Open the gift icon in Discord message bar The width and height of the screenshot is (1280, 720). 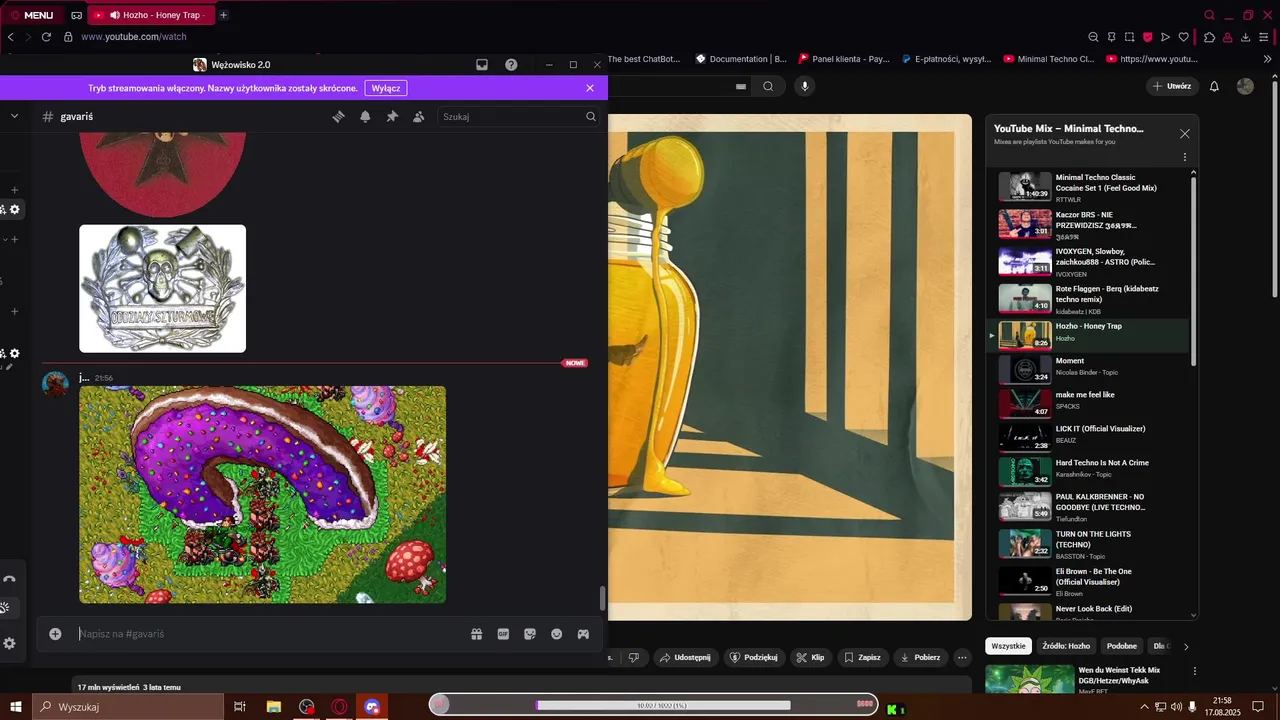pos(477,634)
